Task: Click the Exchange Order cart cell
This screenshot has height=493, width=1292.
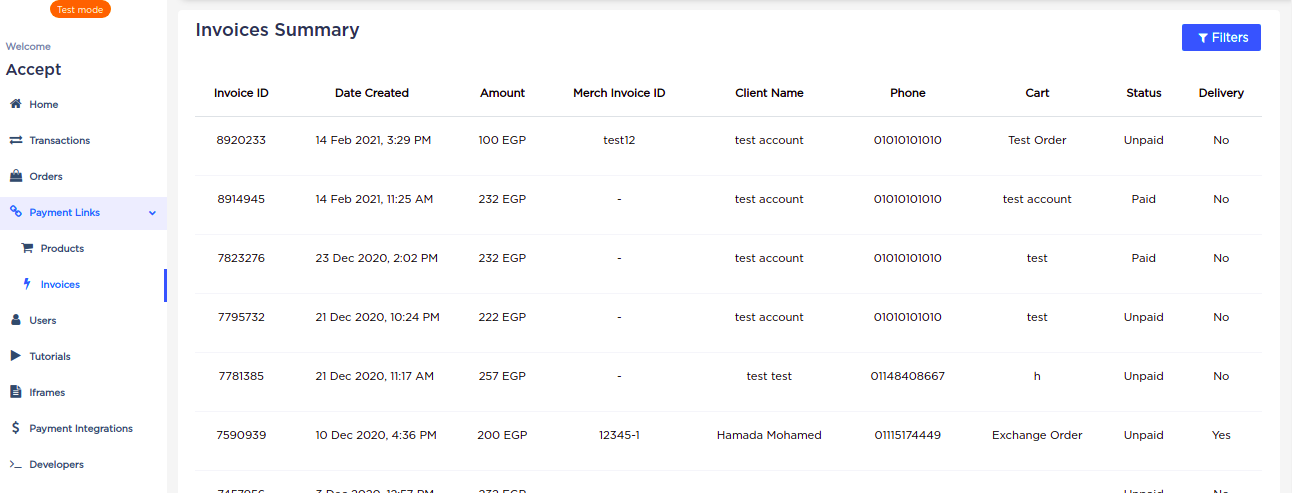Action: tap(1037, 435)
